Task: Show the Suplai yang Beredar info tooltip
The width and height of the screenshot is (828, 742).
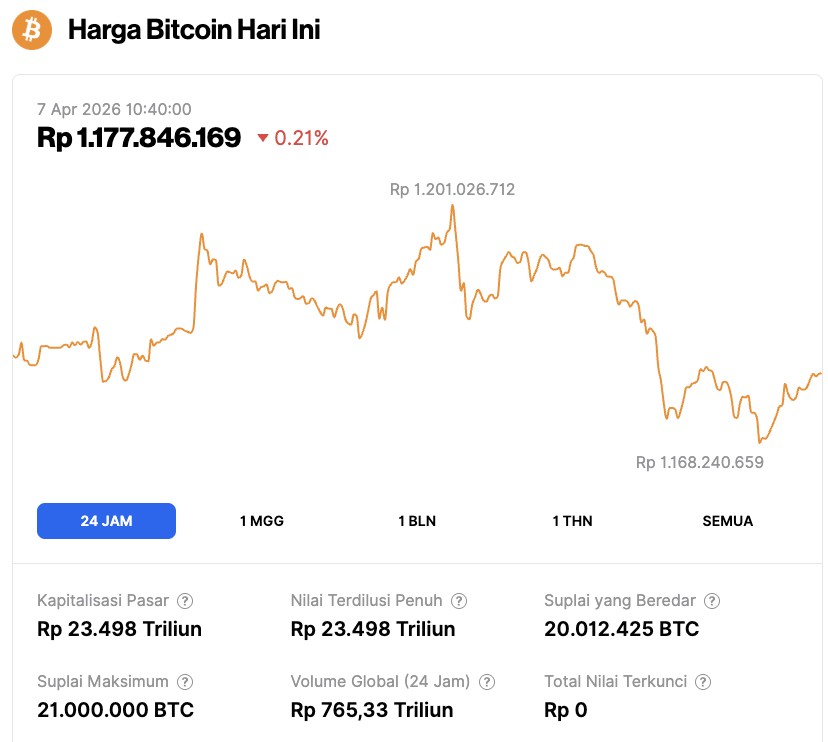Action: [712, 601]
